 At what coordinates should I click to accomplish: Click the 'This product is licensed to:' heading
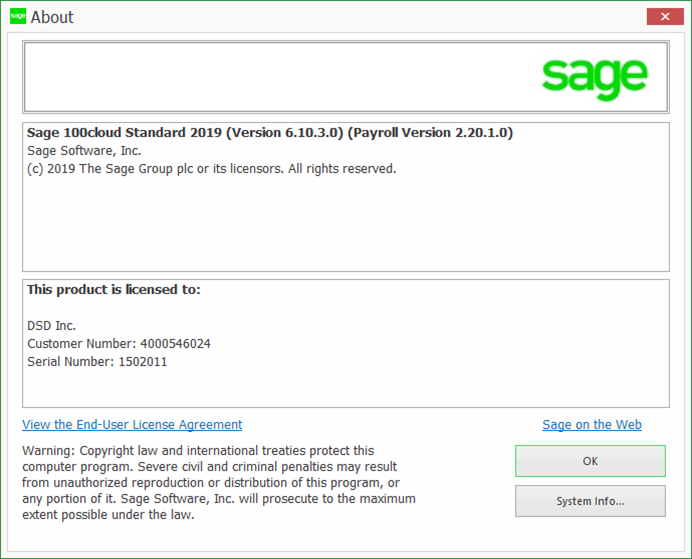[x=114, y=290]
